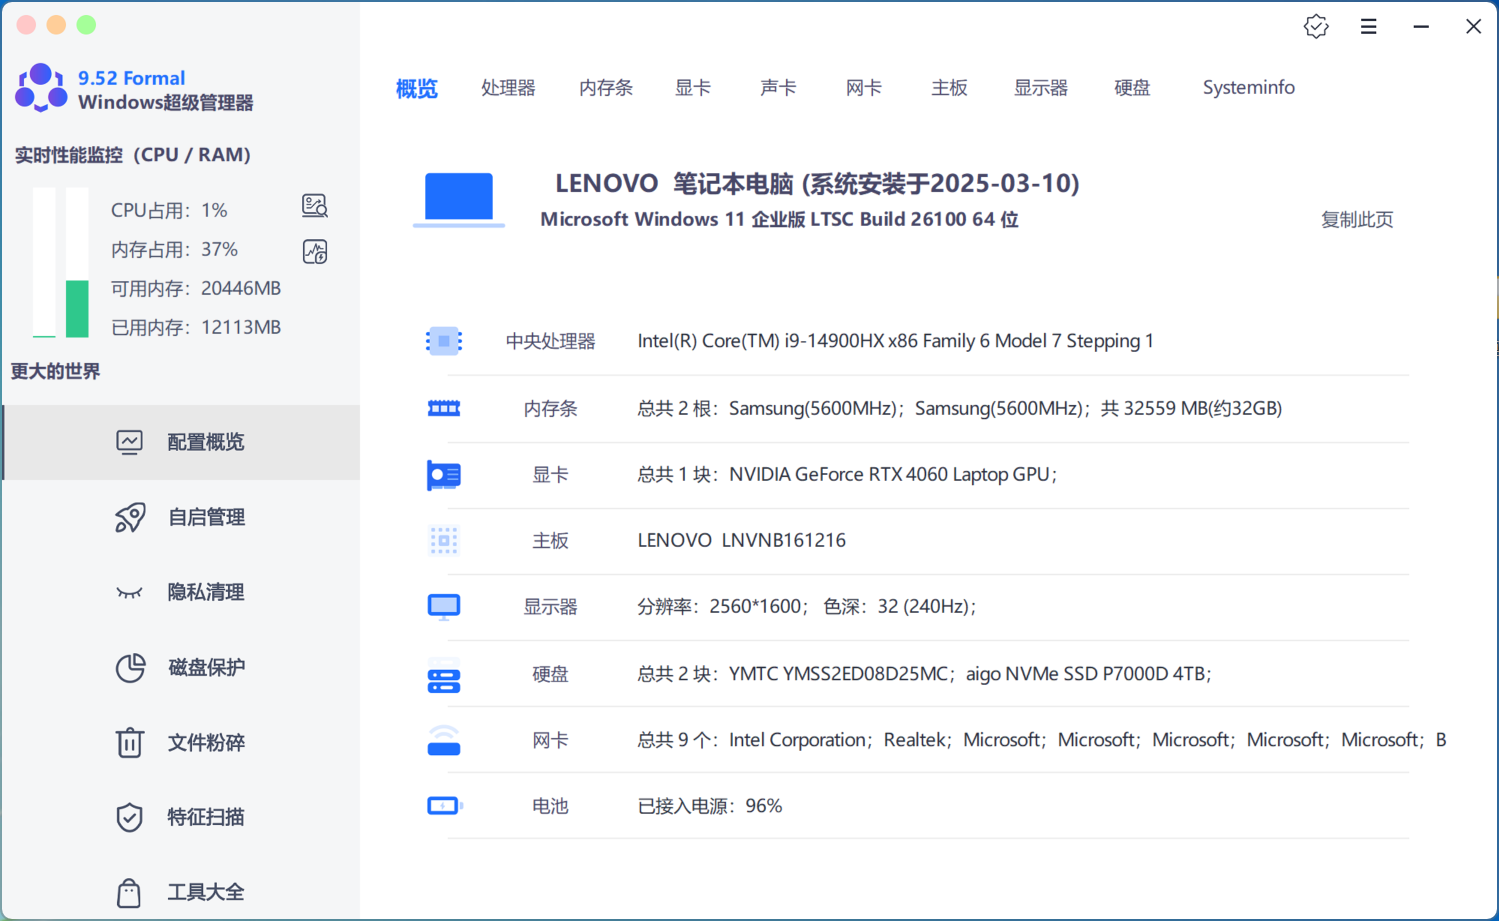Open the hamburger menu in title bar
The width and height of the screenshot is (1499, 921).
pos(1368,27)
